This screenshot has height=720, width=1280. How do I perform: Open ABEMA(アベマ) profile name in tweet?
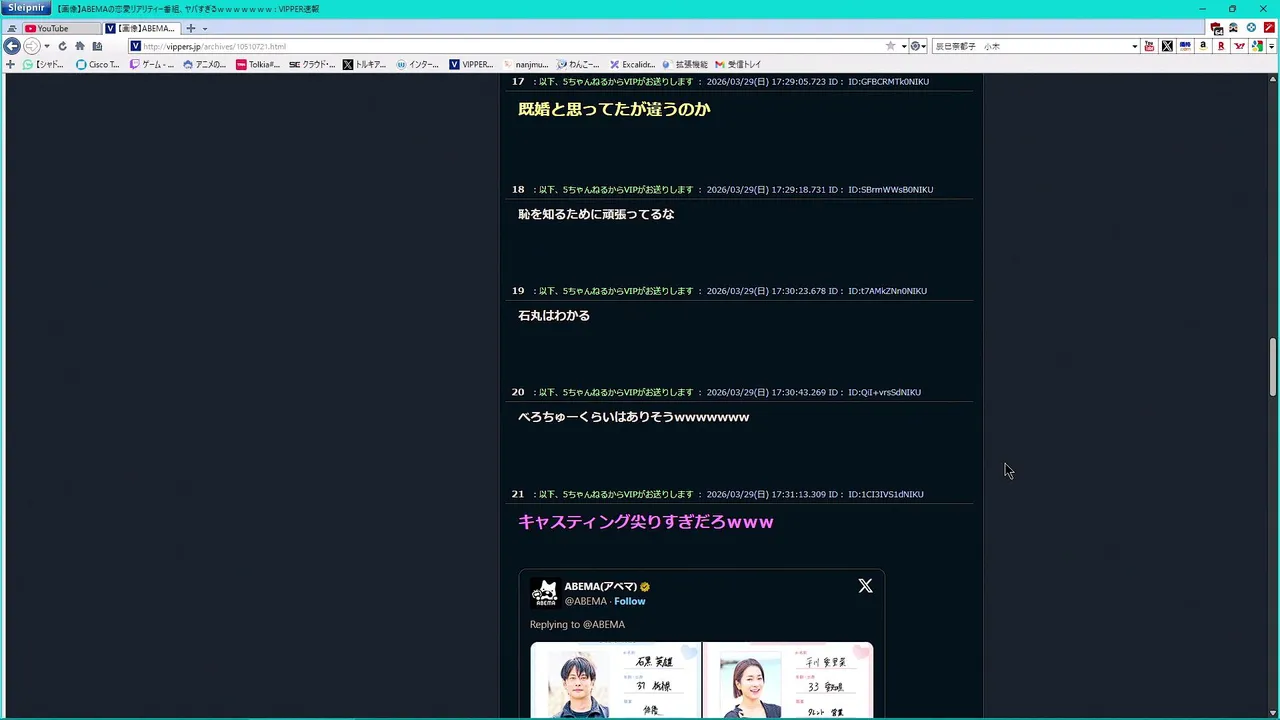(x=600, y=586)
